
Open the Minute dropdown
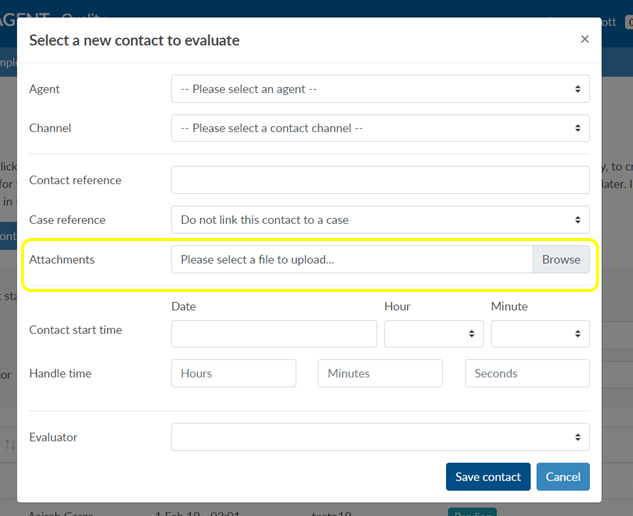pyautogui.click(x=540, y=334)
